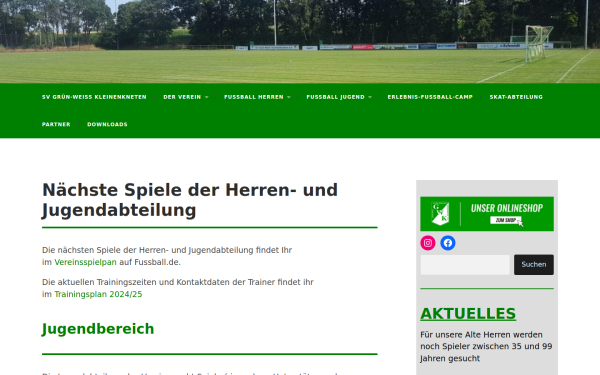Follow the Vereinsspielpan link
The width and height of the screenshot is (600, 375).
point(85,262)
